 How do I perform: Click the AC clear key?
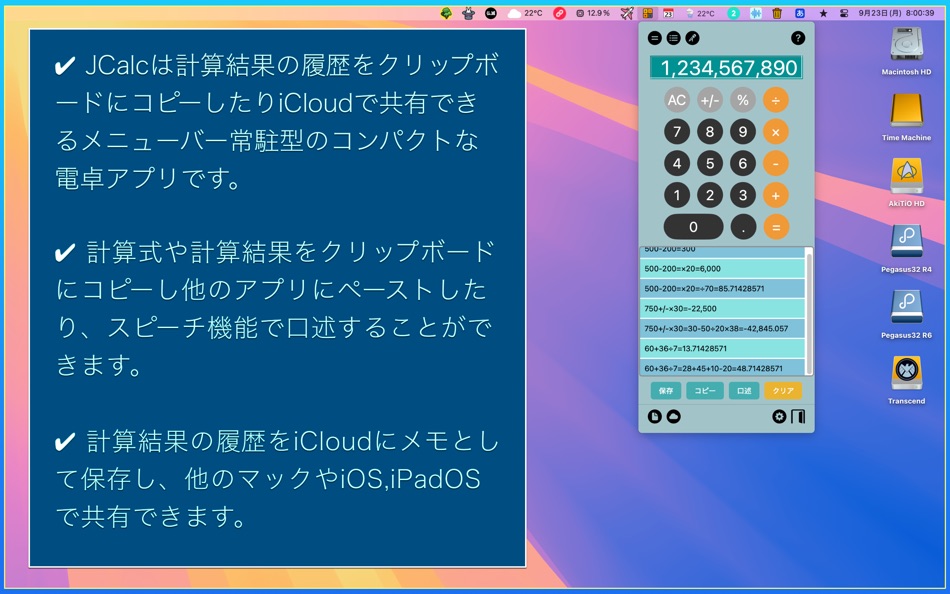(x=677, y=100)
